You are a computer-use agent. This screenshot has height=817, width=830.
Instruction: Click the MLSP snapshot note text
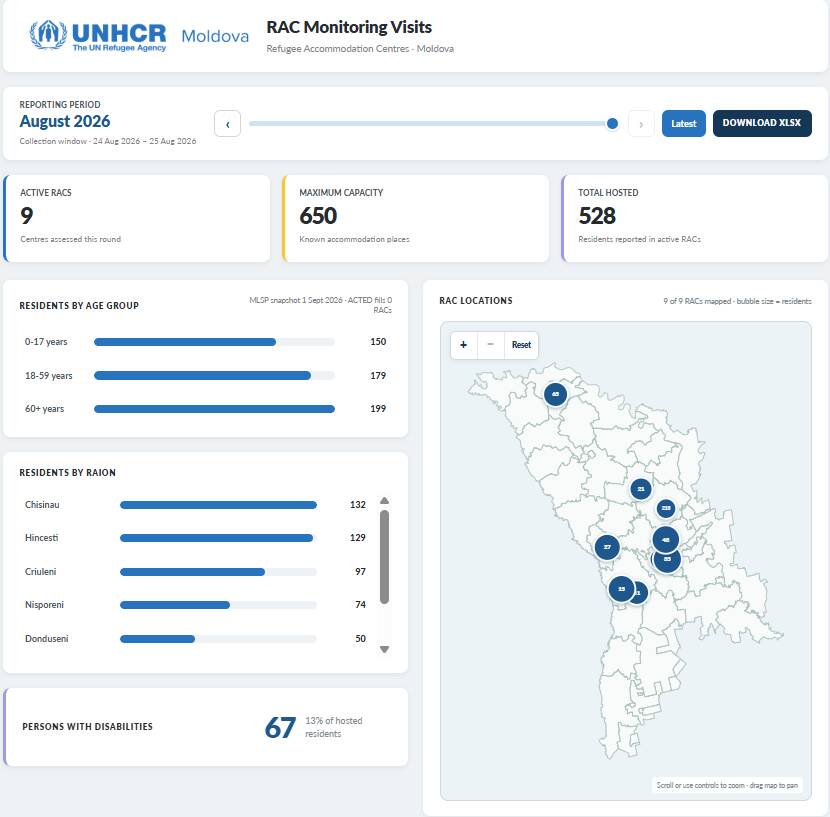(320, 305)
